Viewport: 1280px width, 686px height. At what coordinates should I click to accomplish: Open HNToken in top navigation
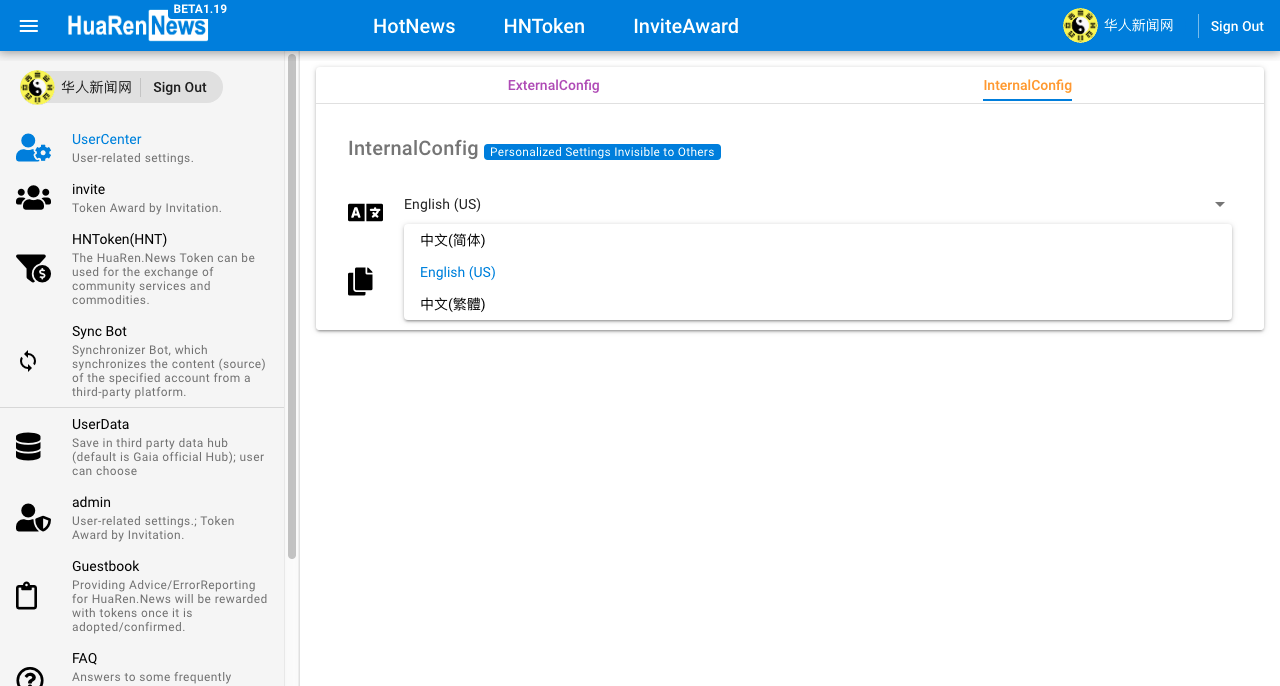[544, 26]
